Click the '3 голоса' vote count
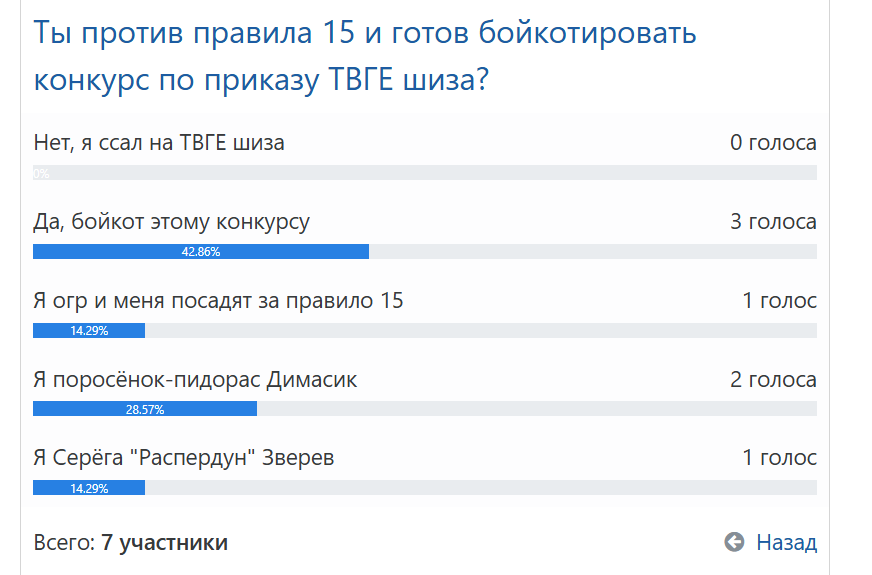This screenshot has height=575, width=872. [x=773, y=222]
